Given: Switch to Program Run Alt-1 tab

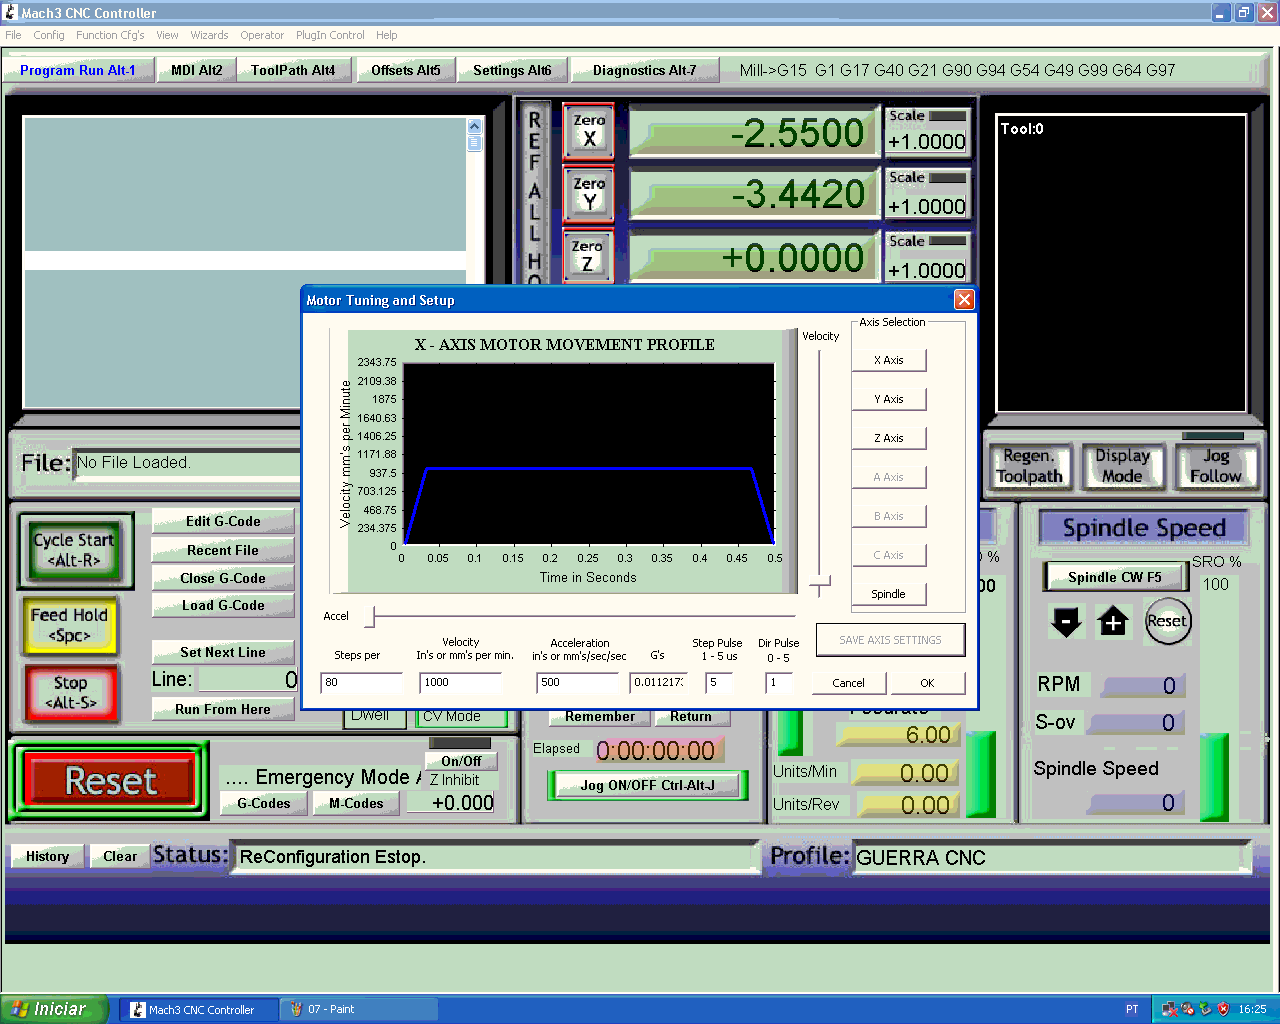Looking at the screenshot, I should pos(78,70).
